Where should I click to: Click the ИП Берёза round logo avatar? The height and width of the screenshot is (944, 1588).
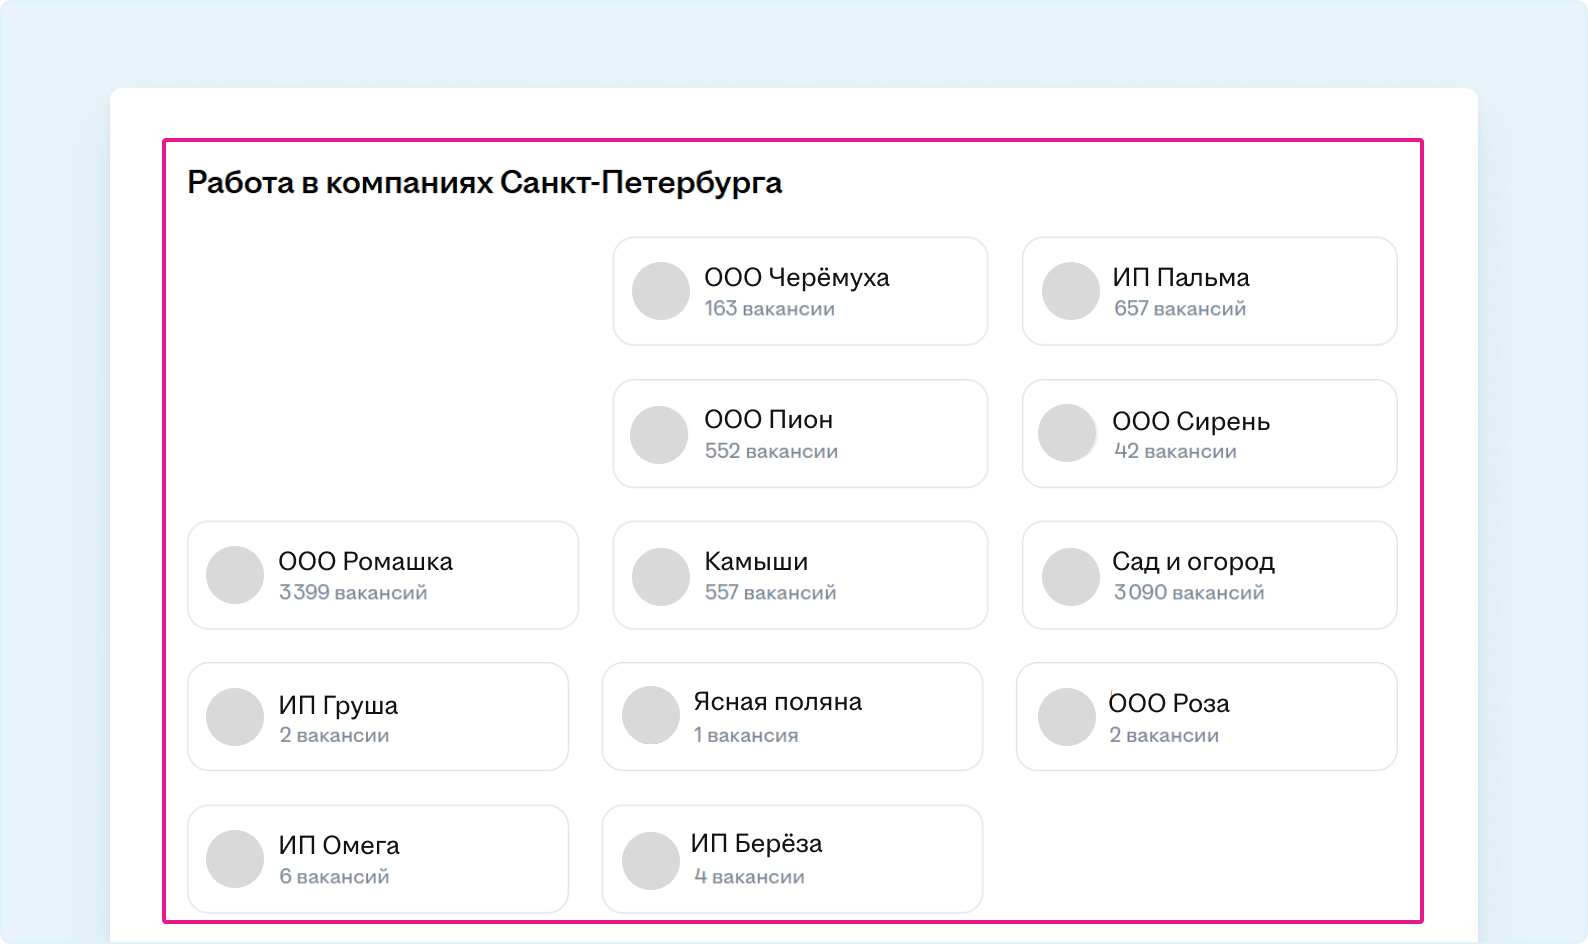651,860
